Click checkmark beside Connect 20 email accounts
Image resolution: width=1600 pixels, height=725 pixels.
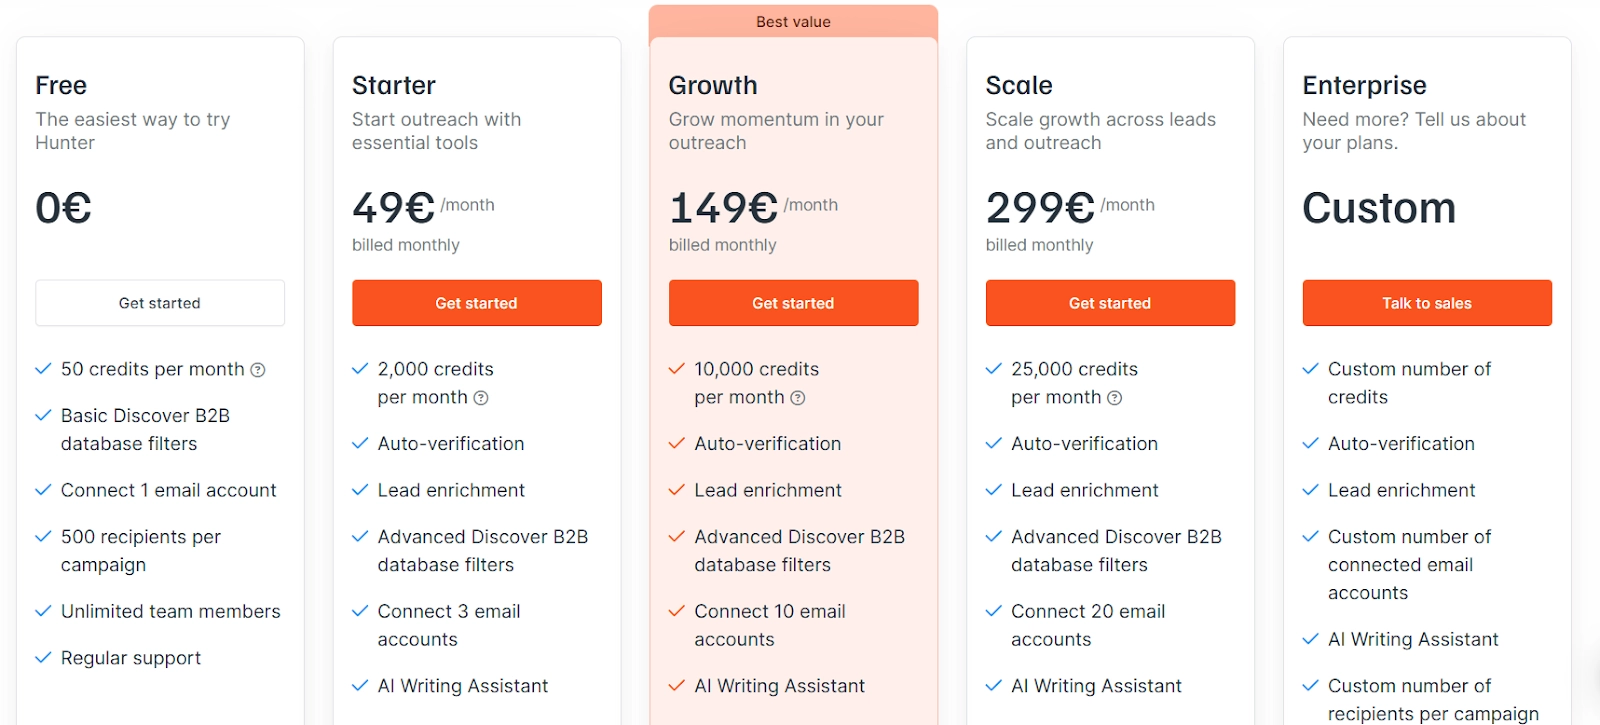994,611
